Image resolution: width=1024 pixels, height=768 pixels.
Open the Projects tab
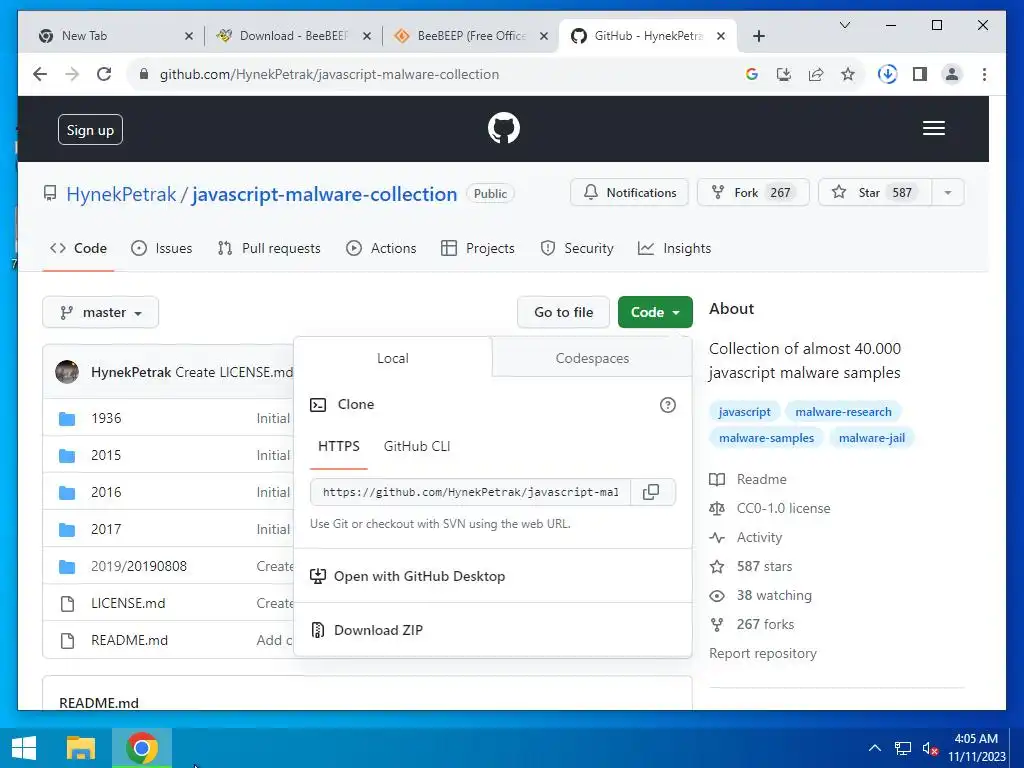click(478, 248)
